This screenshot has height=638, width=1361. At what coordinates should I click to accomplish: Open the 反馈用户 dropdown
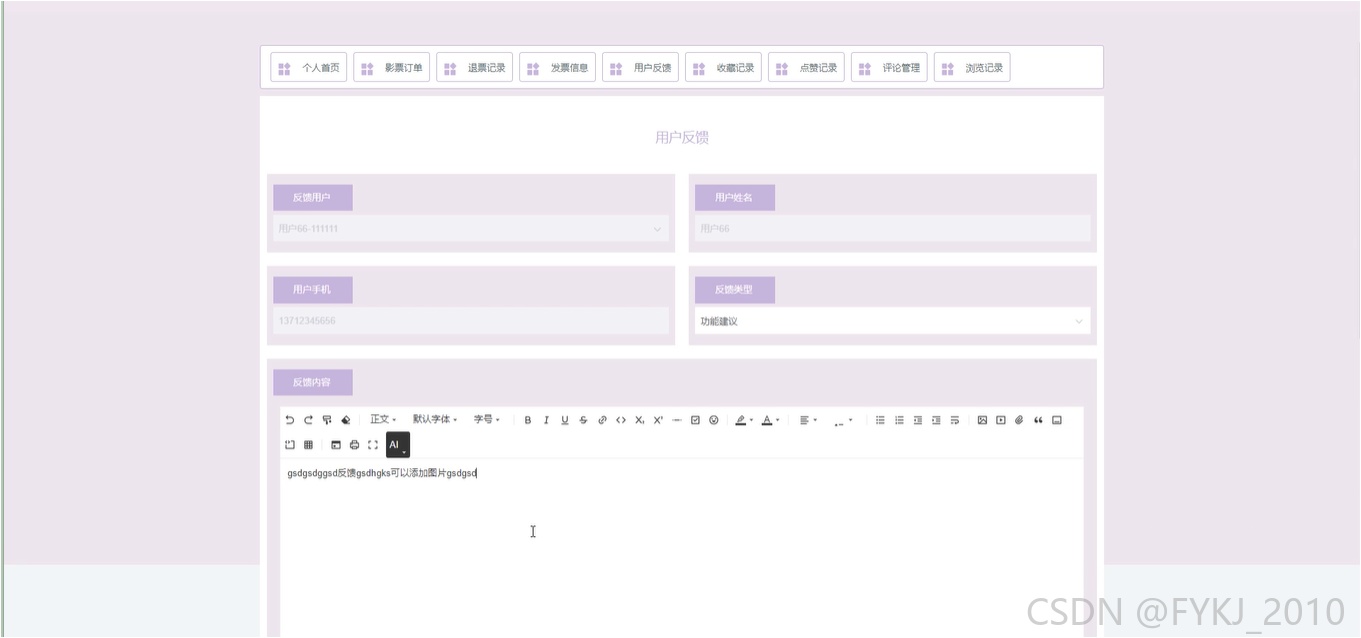point(471,229)
